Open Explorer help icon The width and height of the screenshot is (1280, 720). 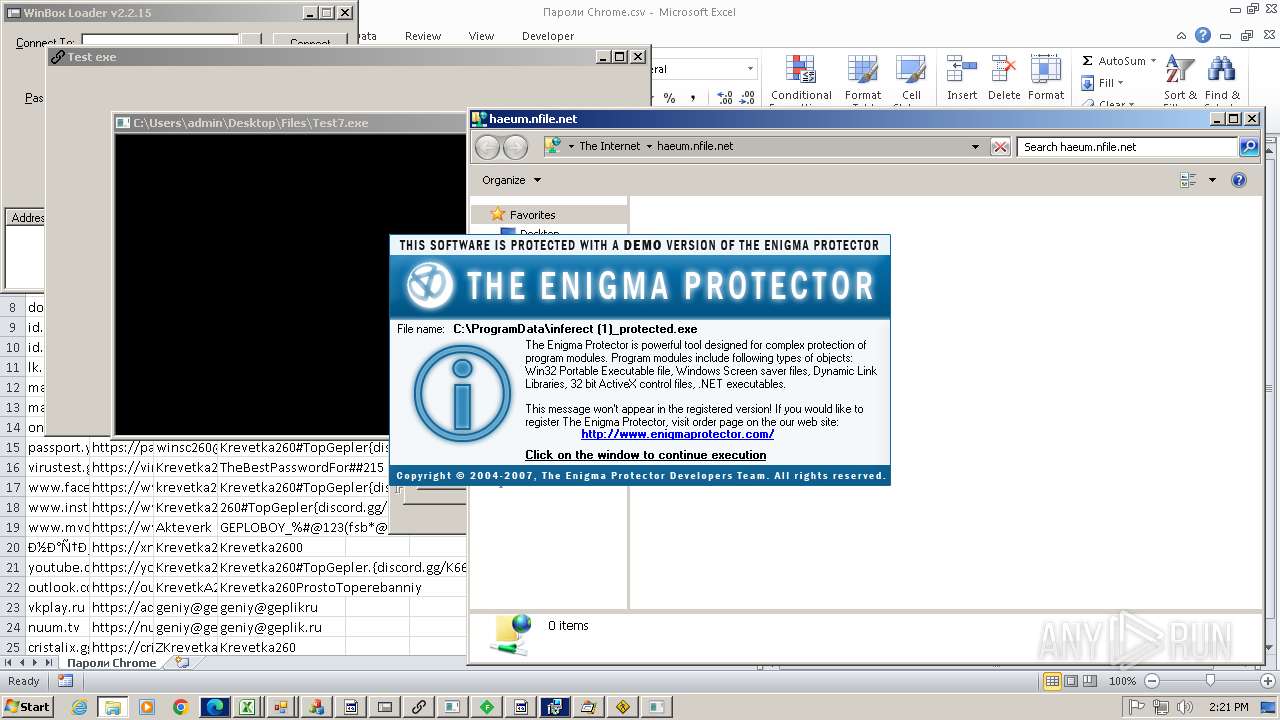tap(1239, 180)
